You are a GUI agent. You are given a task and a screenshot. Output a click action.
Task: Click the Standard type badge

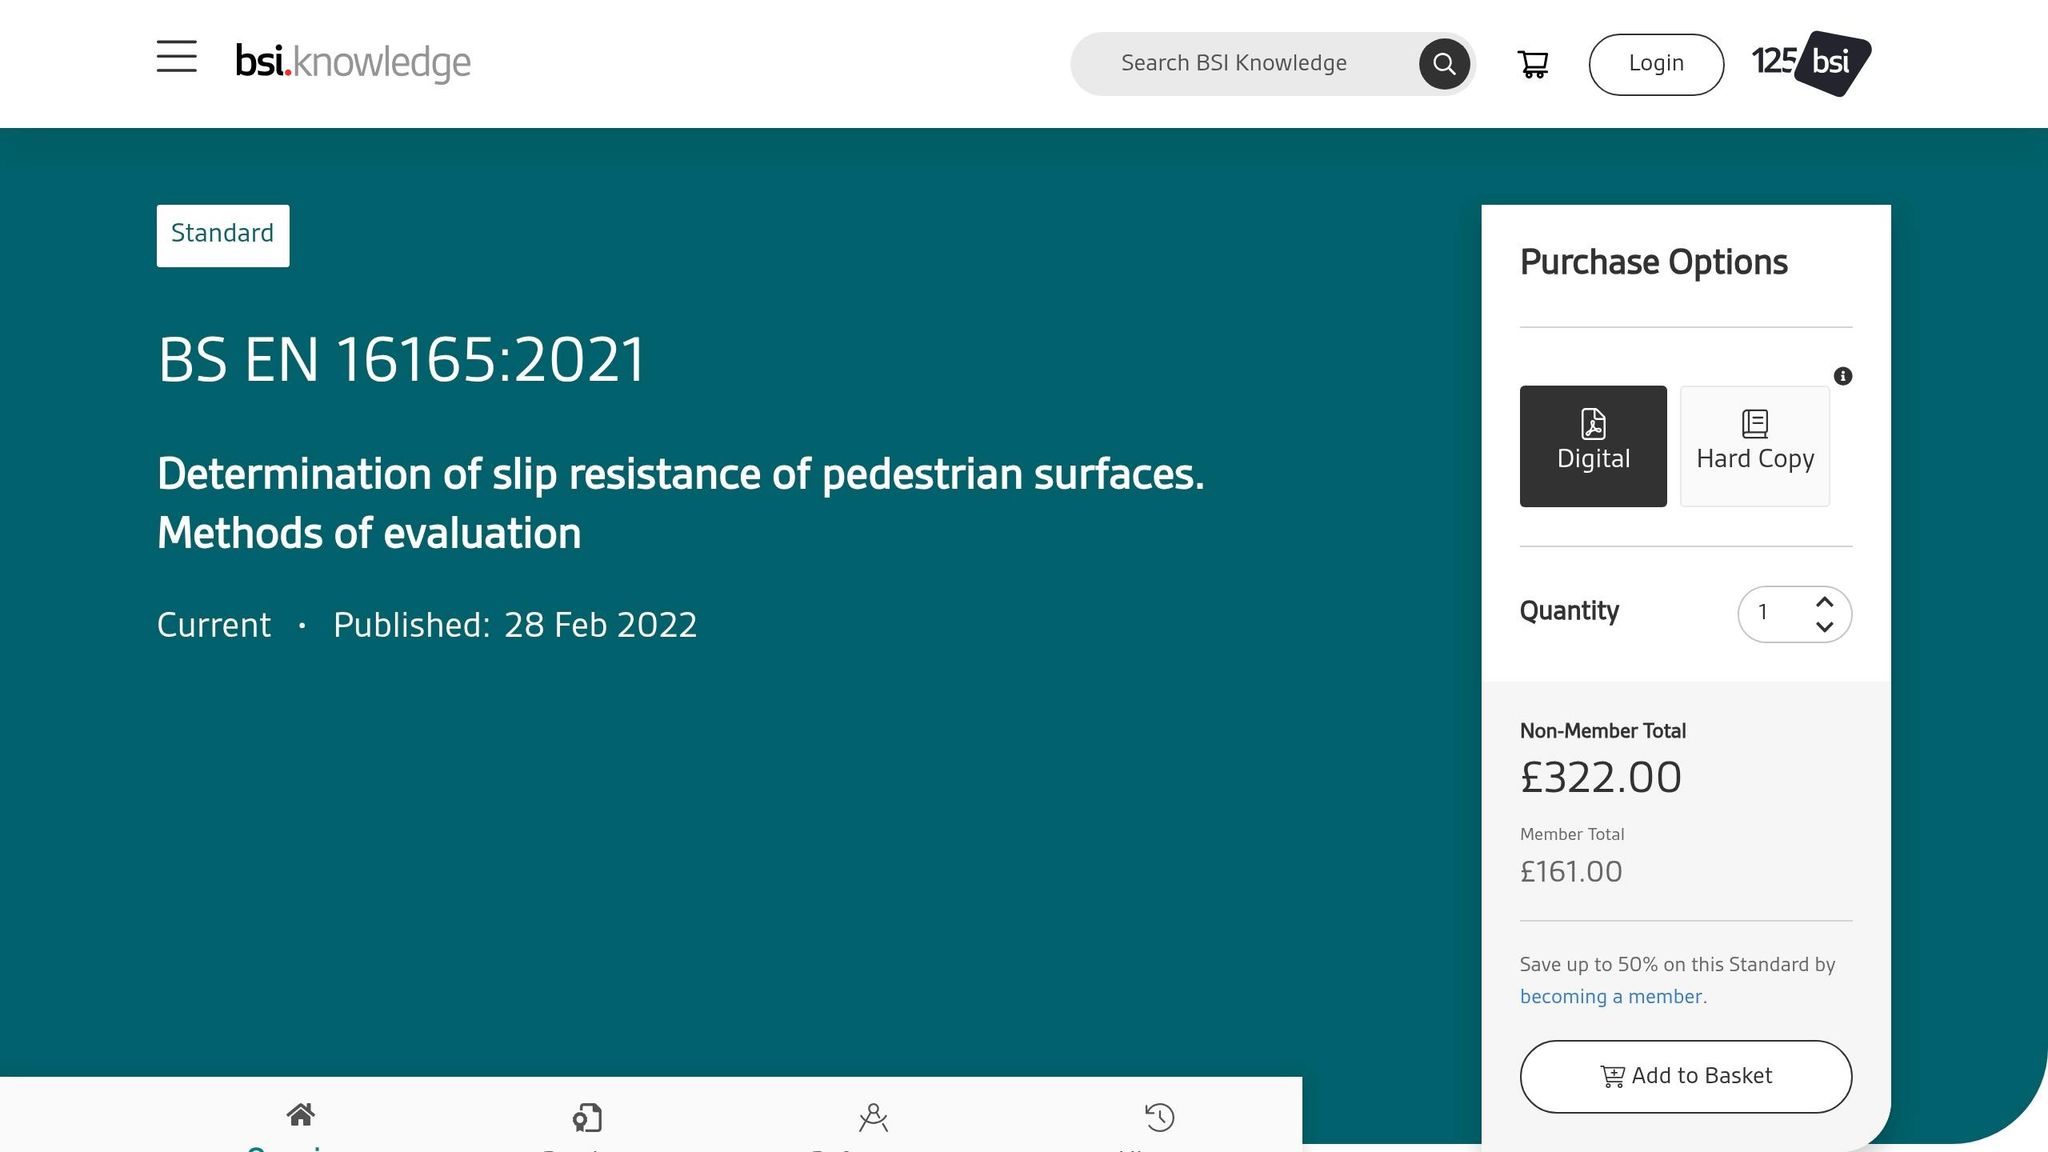point(223,235)
